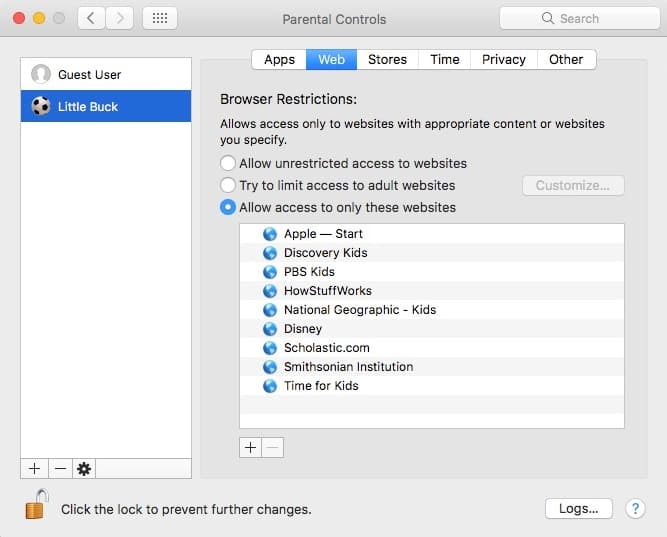Minimize the Parental Controls window
667x537 pixels.
click(39, 18)
